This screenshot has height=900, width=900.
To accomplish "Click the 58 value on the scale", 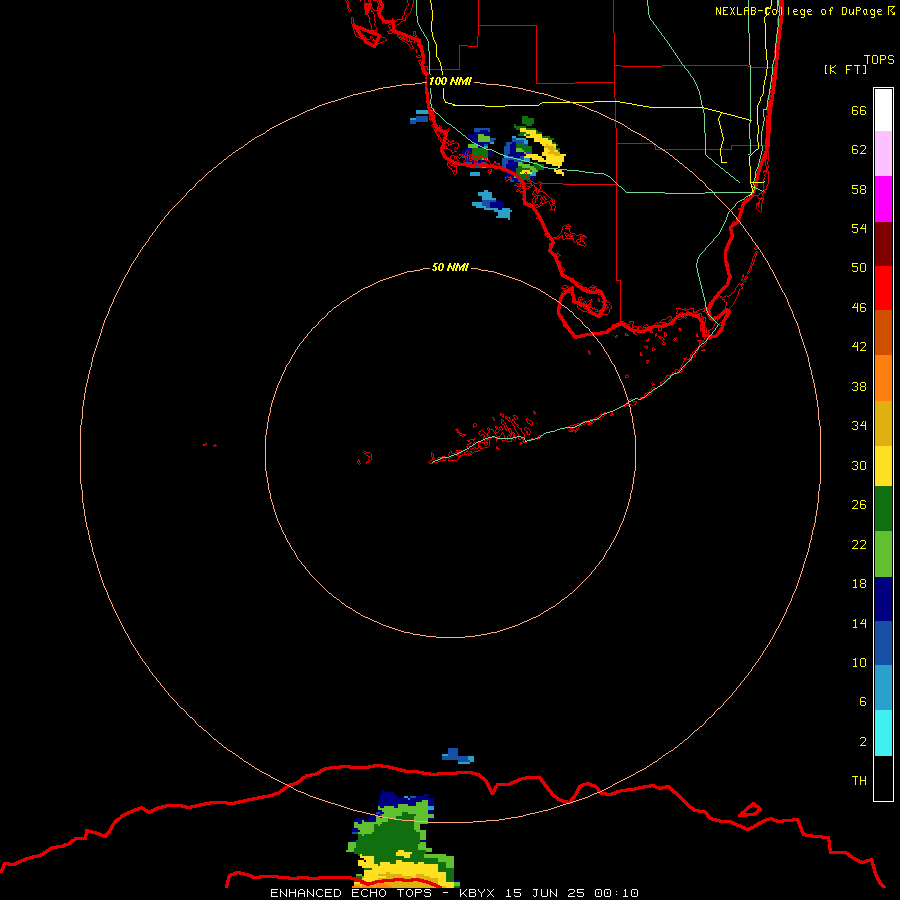I will [x=859, y=189].
